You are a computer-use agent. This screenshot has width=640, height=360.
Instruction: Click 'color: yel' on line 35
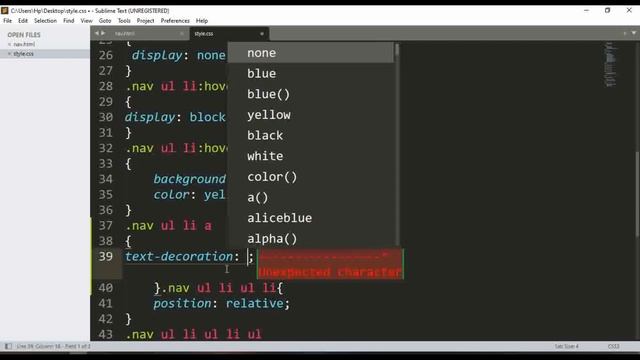pyautogui.click(x=189, y=195)
